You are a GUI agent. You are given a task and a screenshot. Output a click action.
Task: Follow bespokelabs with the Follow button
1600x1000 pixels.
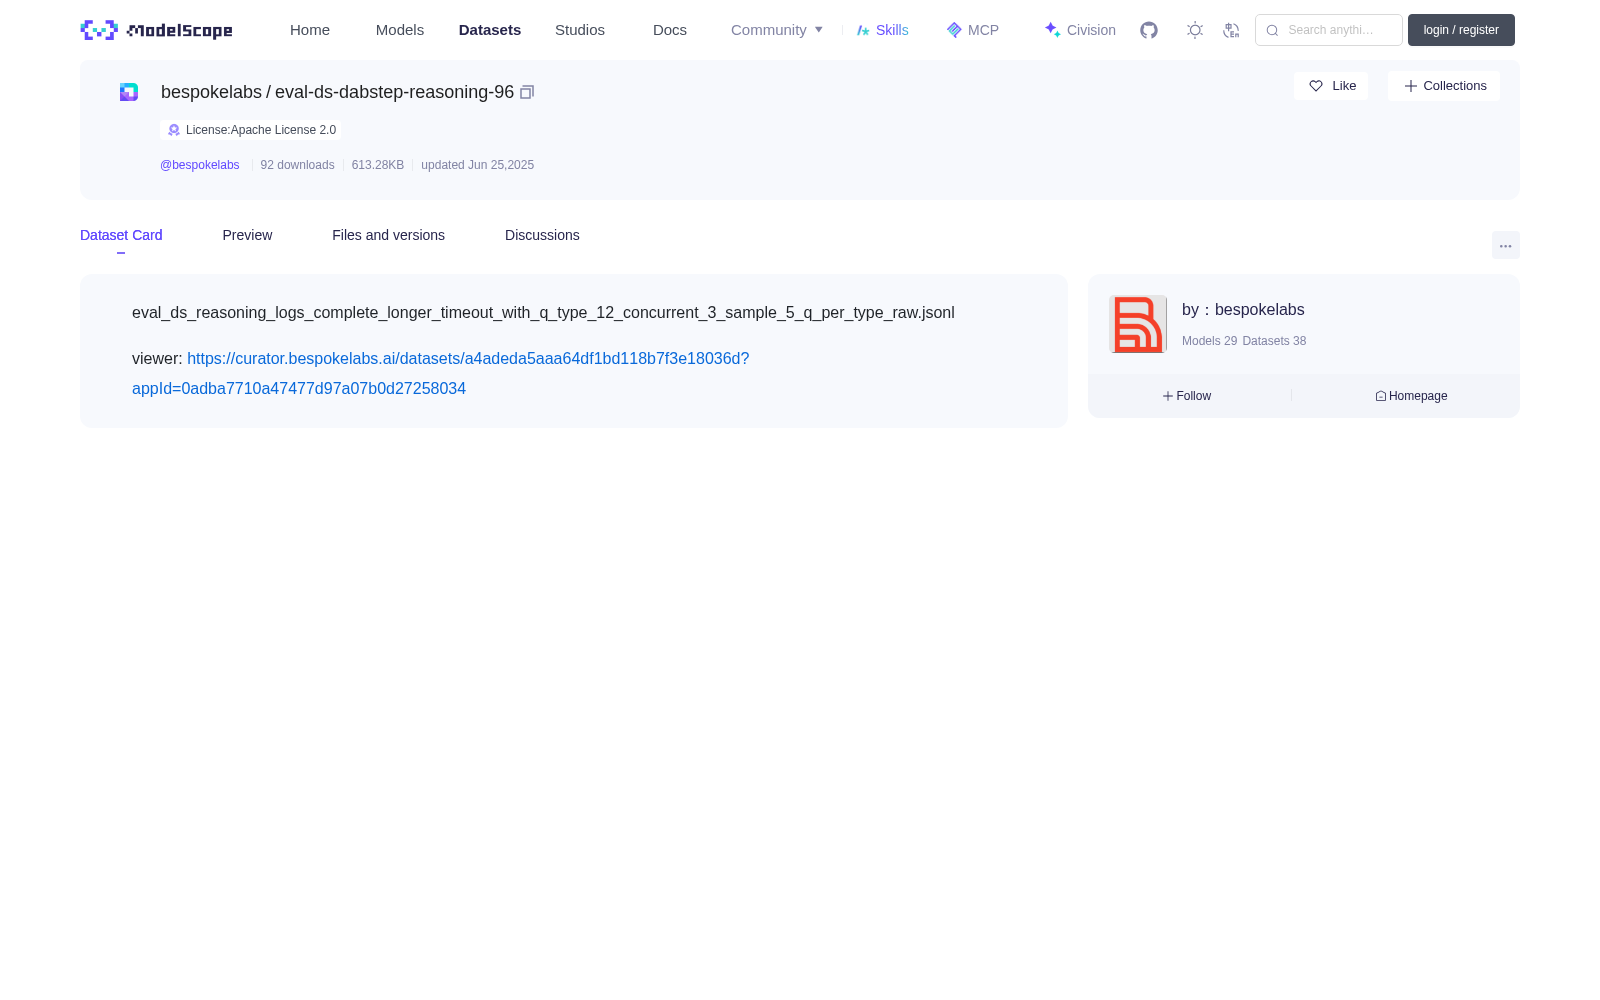coord(1187,396)
